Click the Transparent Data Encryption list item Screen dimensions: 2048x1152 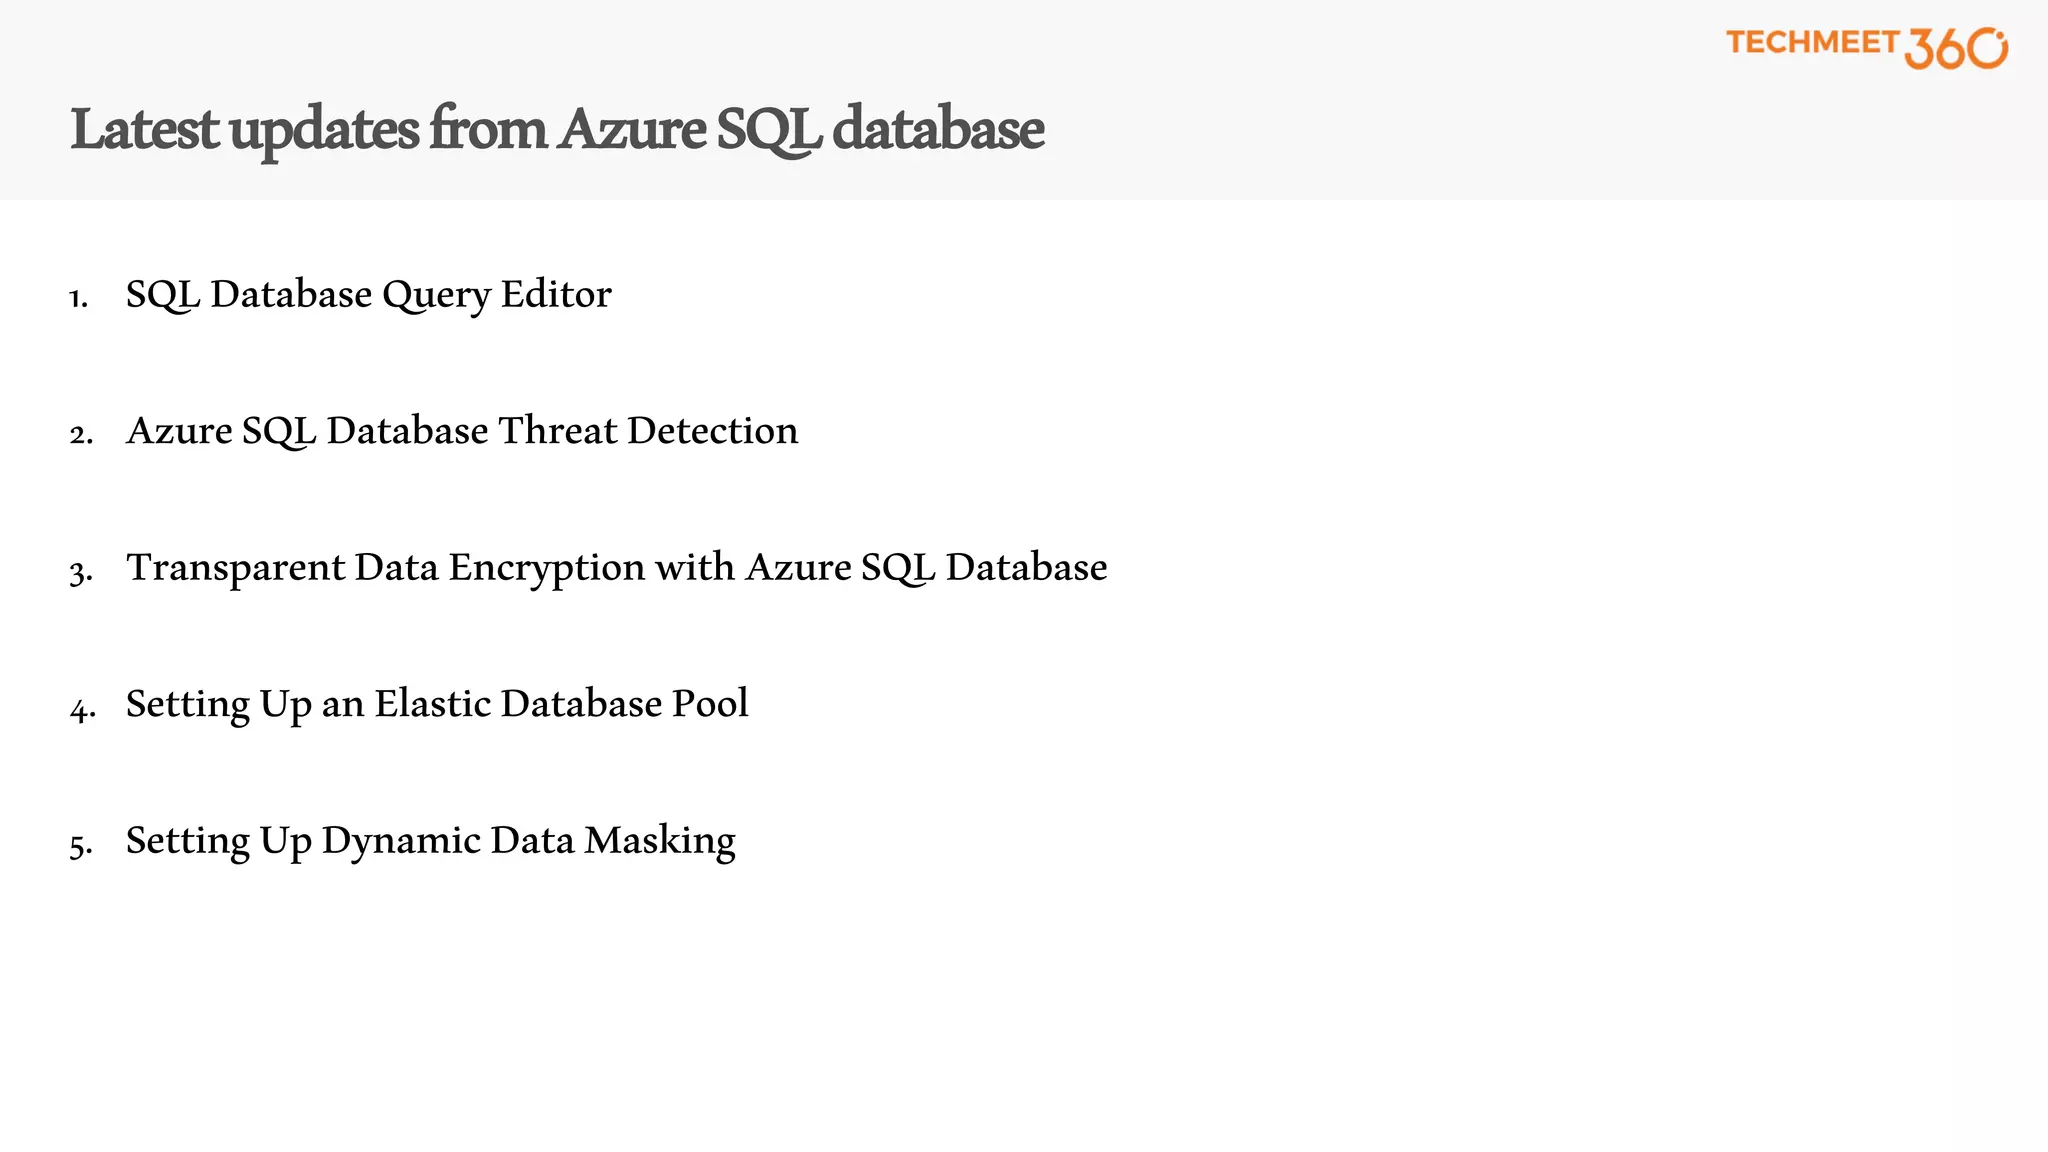point(616,568)
